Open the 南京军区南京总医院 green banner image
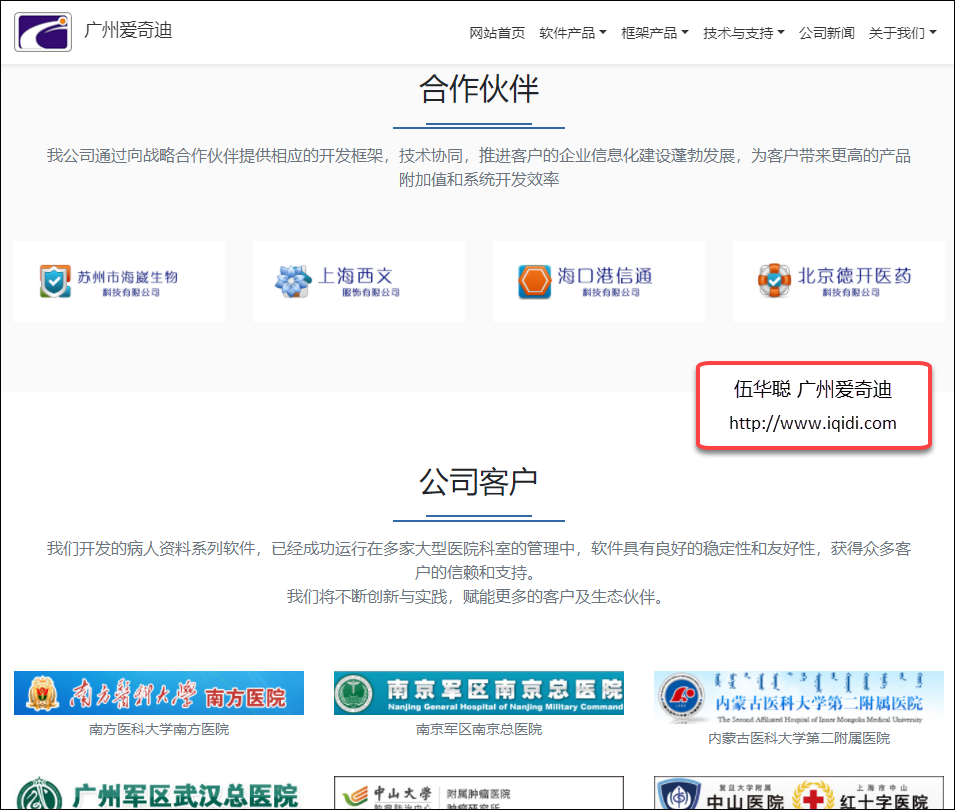The width and height of the screenshot is (955, 810). click(479, 693)
